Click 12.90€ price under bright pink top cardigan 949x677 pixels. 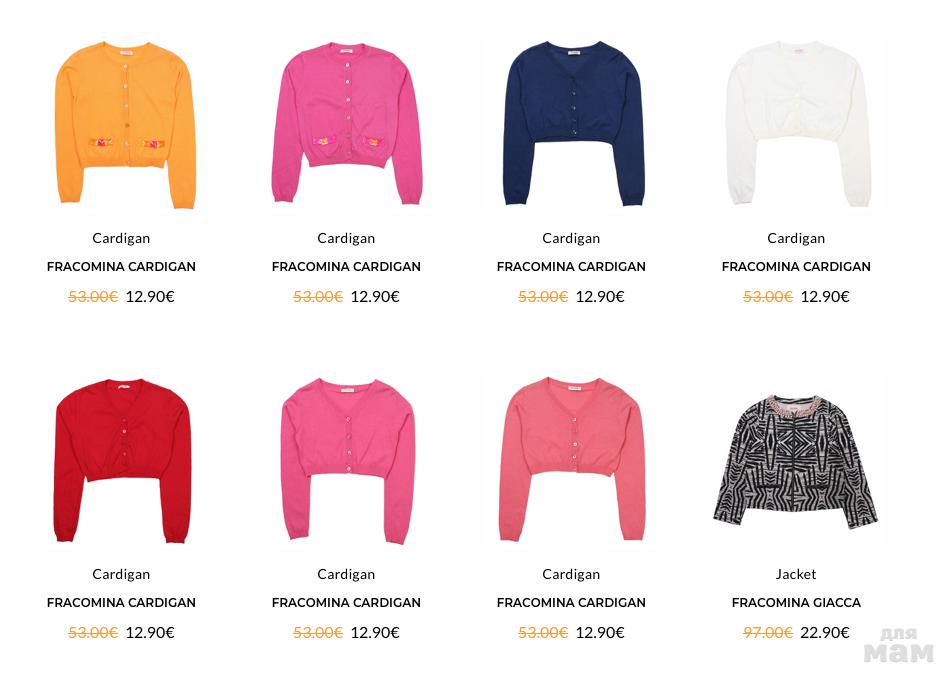point(375,296)
